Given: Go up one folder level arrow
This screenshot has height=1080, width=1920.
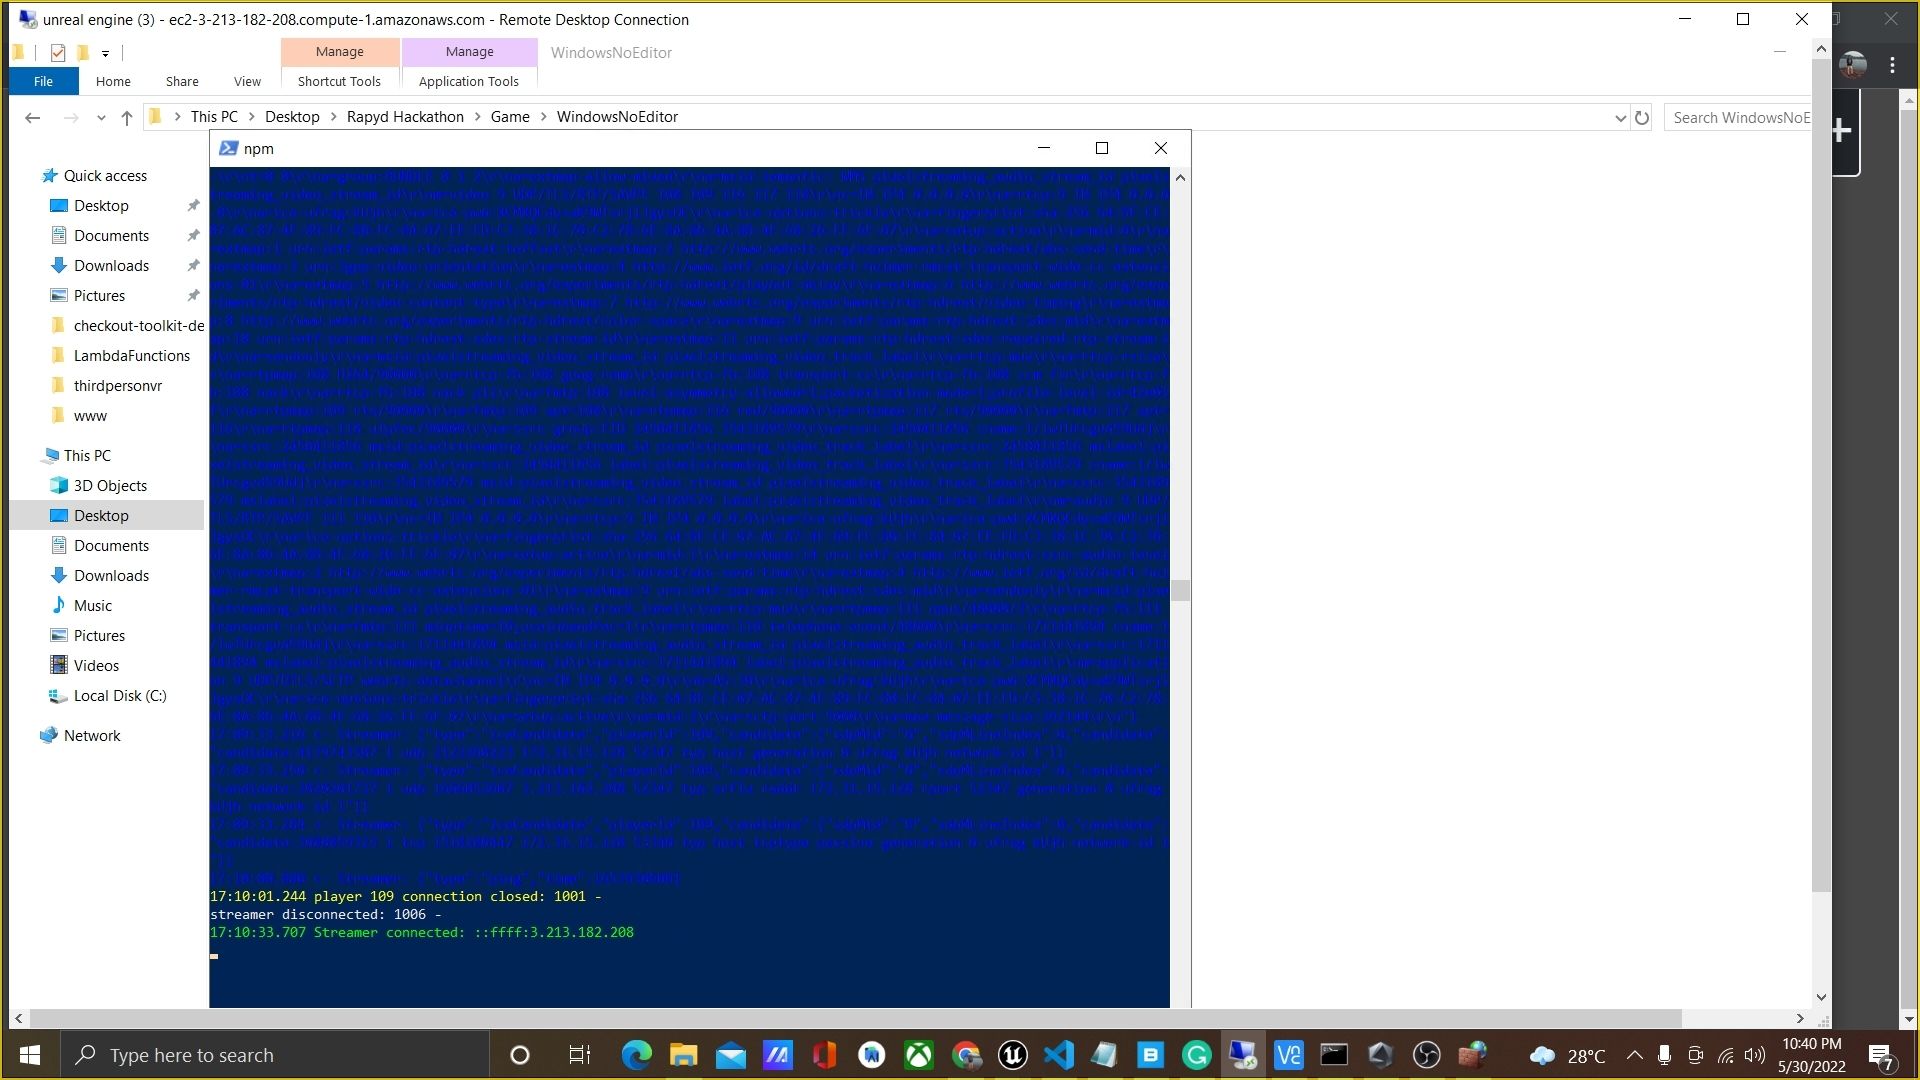Looking at the screenshot, I should tap(127, 118).
